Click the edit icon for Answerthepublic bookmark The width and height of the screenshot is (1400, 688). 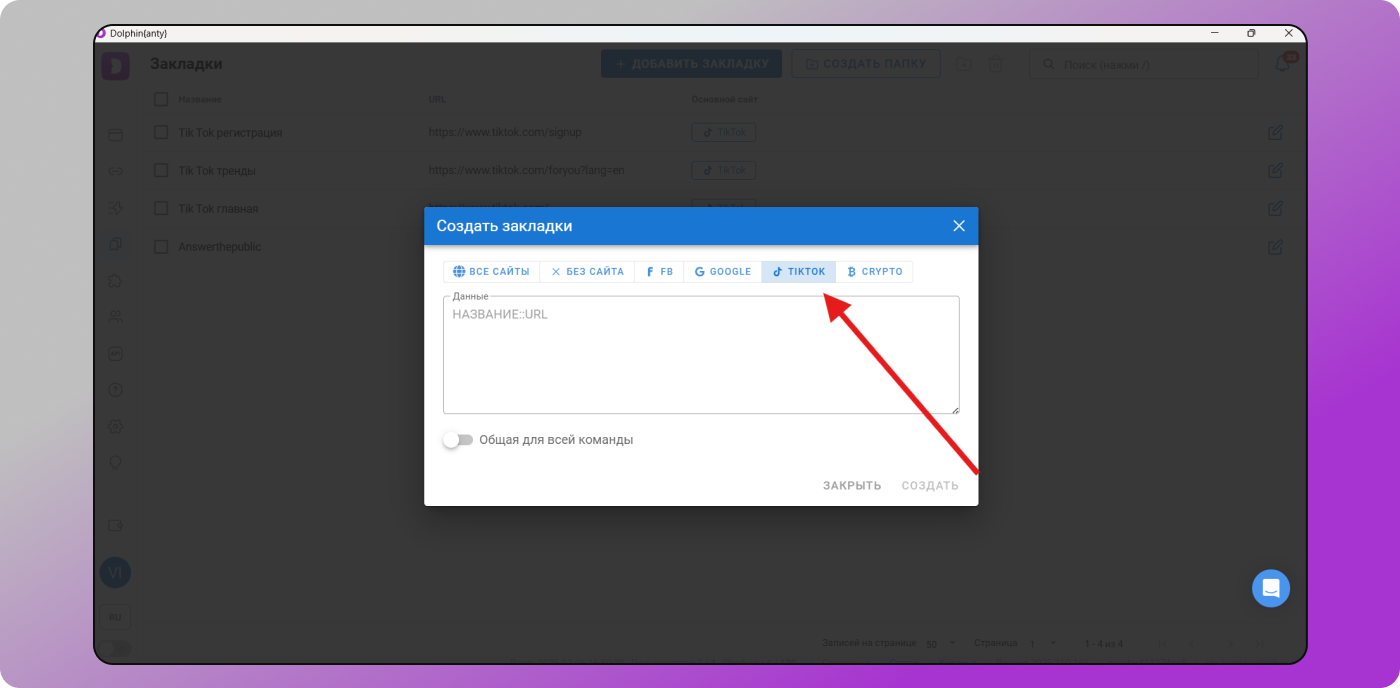click(x=1275, y=246)
